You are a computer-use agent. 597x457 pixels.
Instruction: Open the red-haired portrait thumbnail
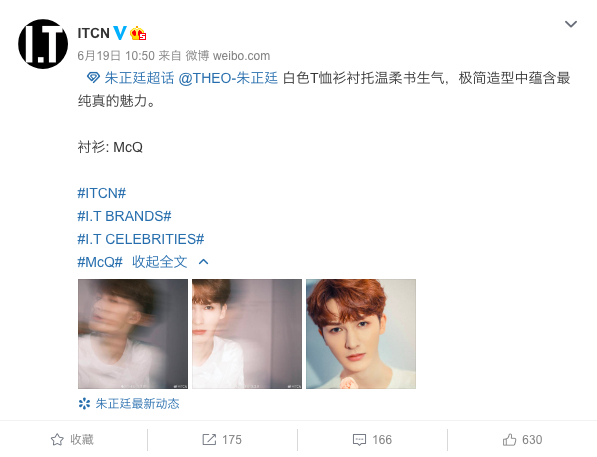361,334
